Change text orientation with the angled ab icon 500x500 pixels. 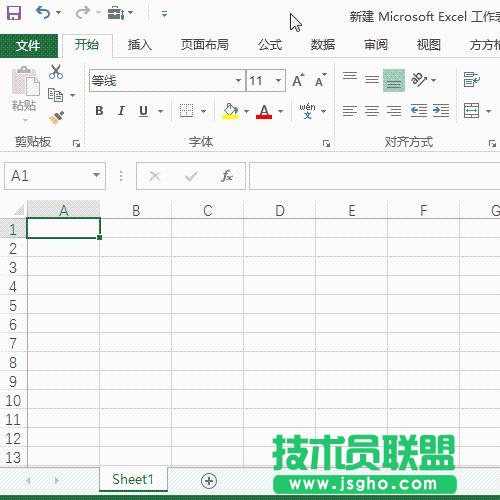(x=419, y=79)
